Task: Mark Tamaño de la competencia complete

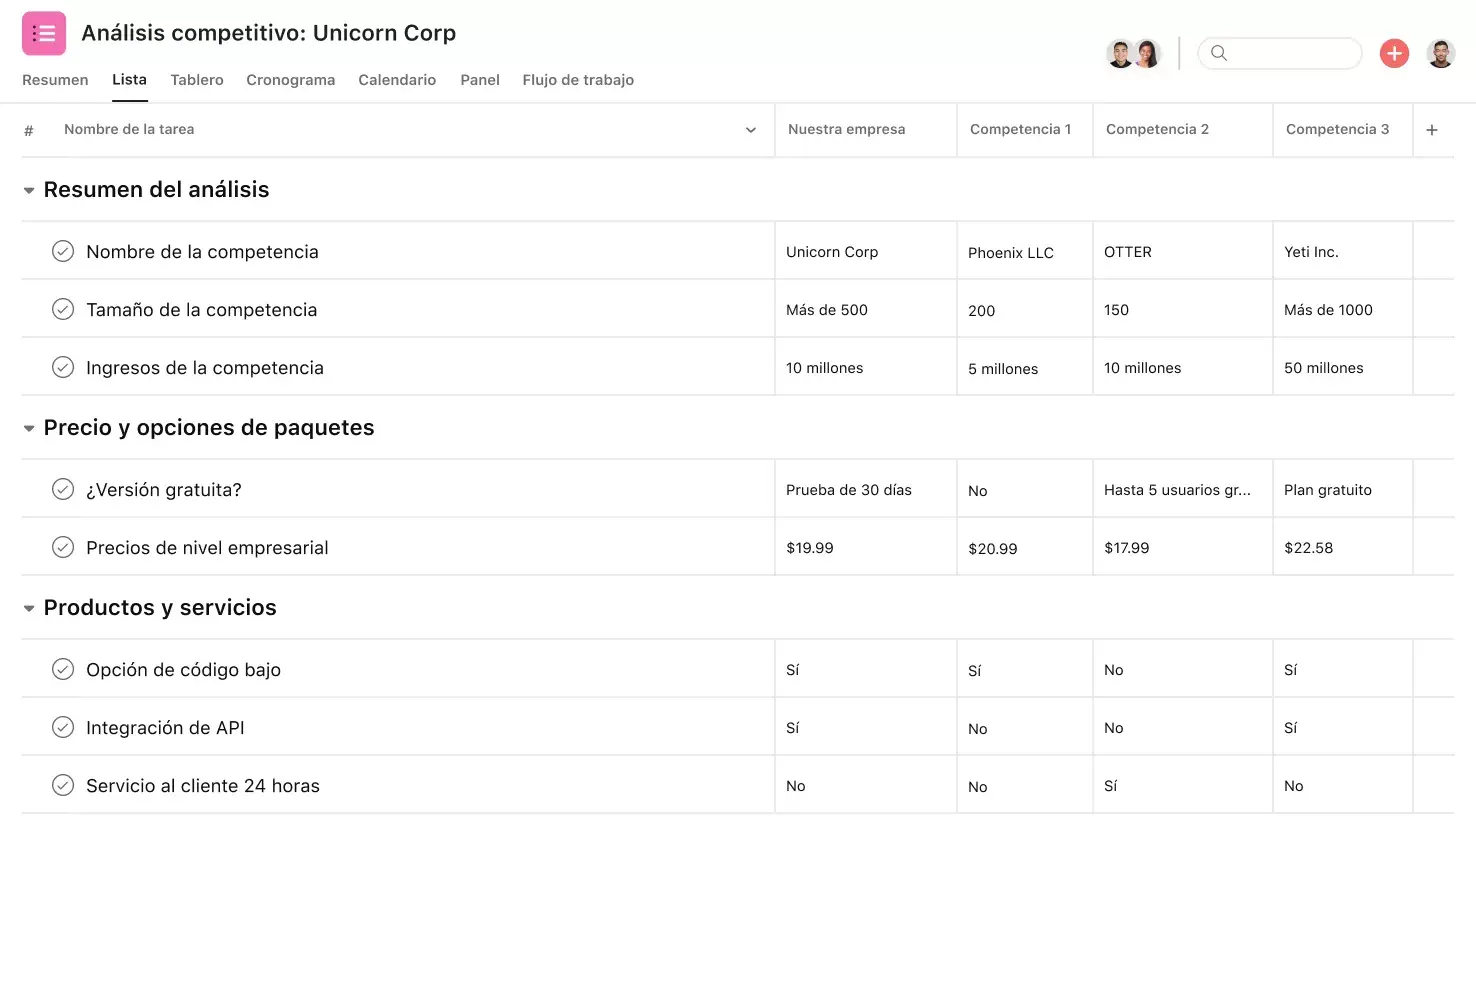Action: [63, 309]
